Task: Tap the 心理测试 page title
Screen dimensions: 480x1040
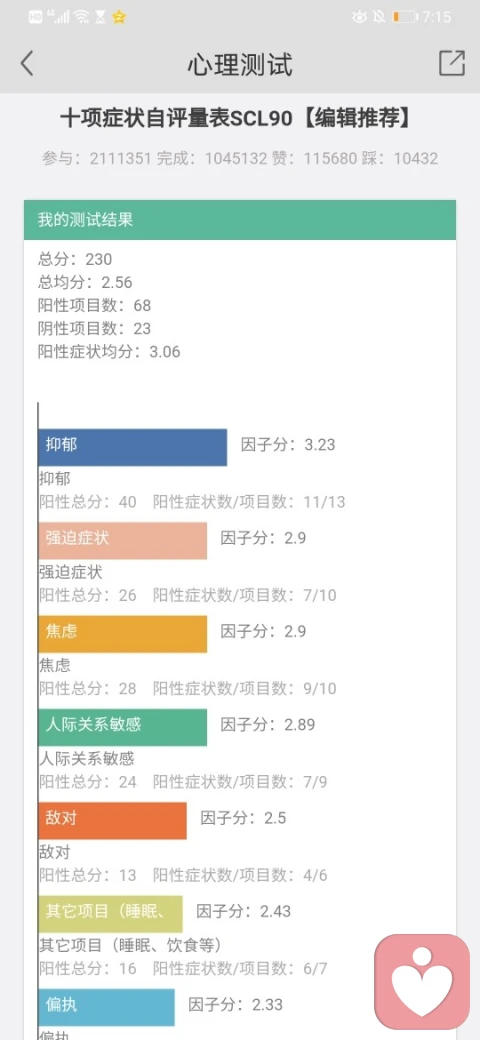Action: [x=240, y=64]
